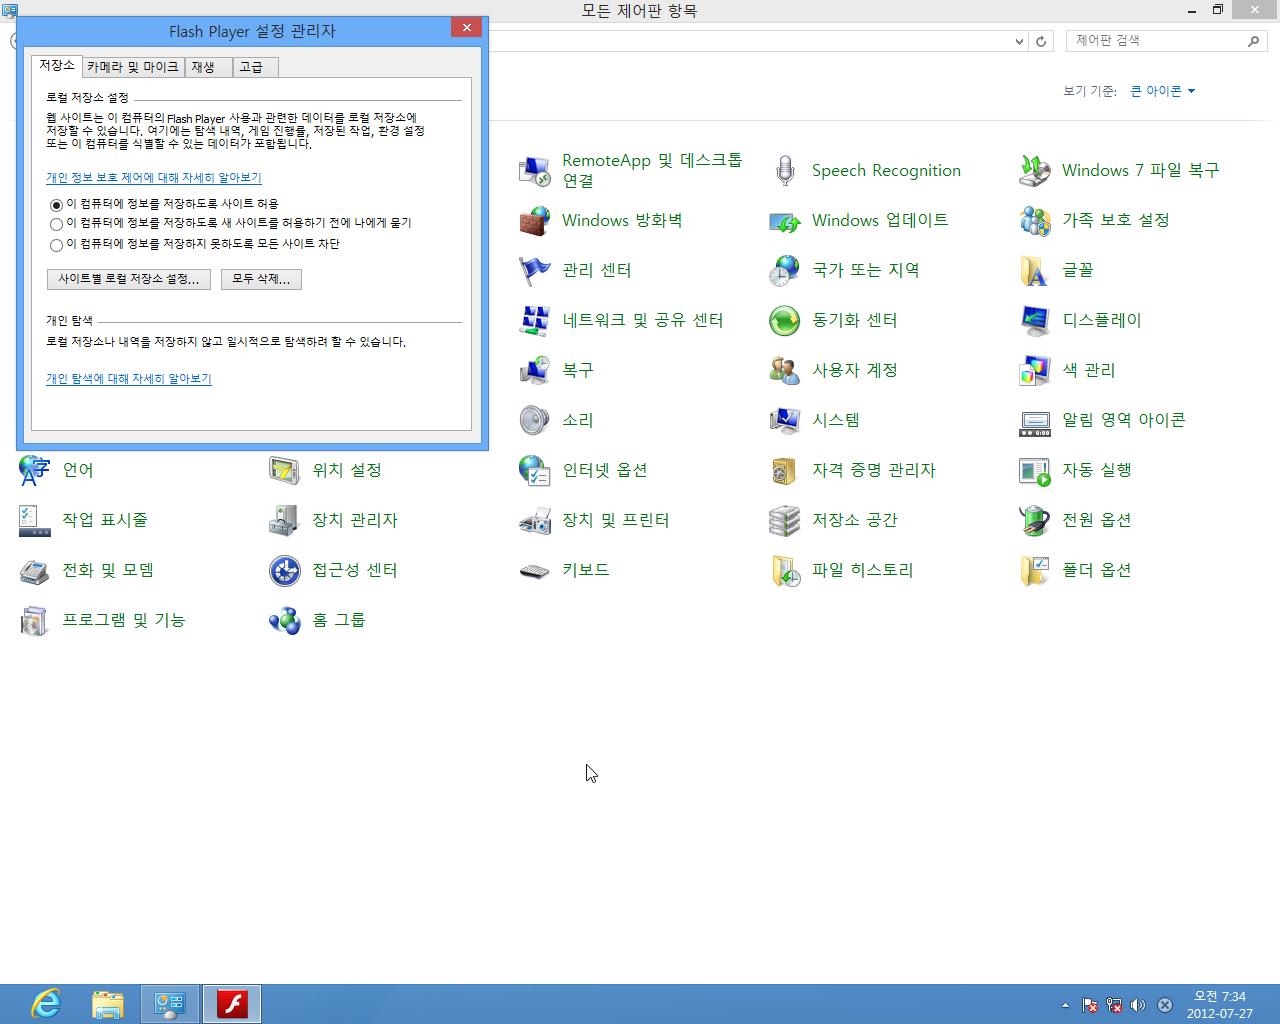Open the 프로그램 및 기능 icon
Screen dimensions: 1280x1024
click(35, 620)
